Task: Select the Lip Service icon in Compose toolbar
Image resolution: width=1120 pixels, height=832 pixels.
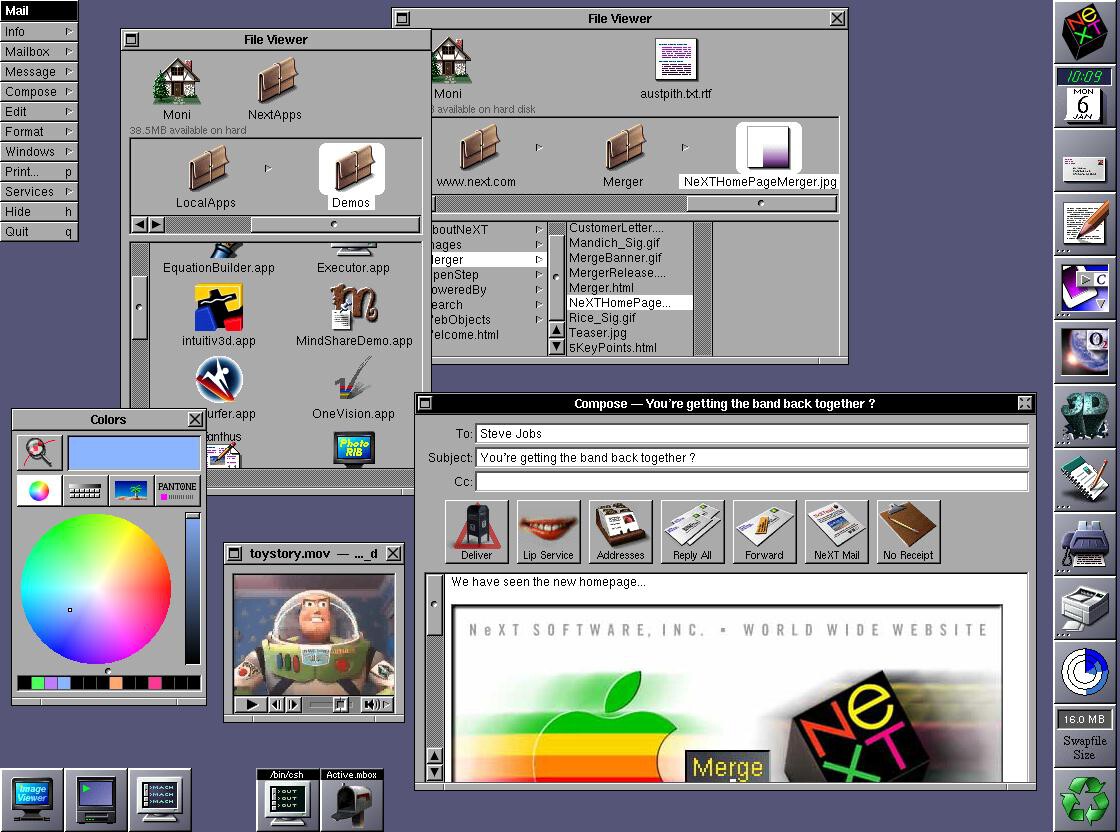Action: (x=548, y=528)
